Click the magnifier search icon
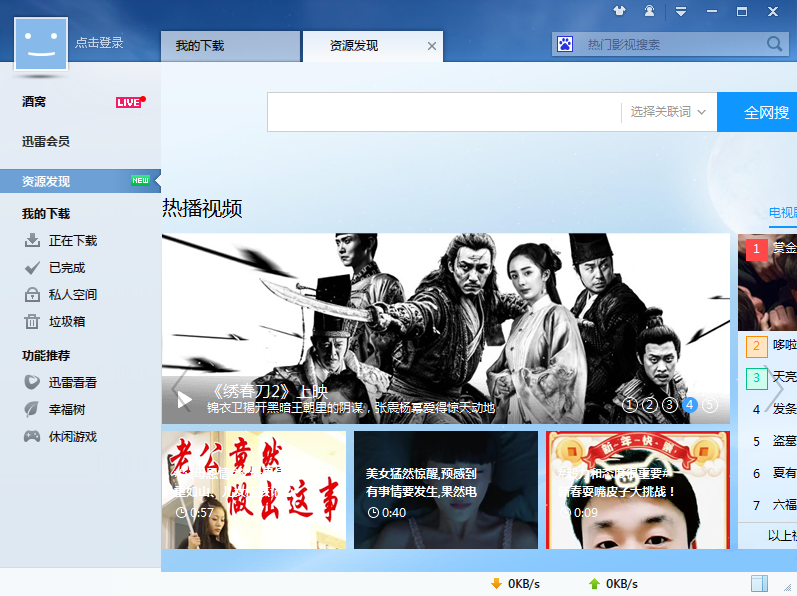This screenshot has height=596, width=797. click(x=774, y=44)
